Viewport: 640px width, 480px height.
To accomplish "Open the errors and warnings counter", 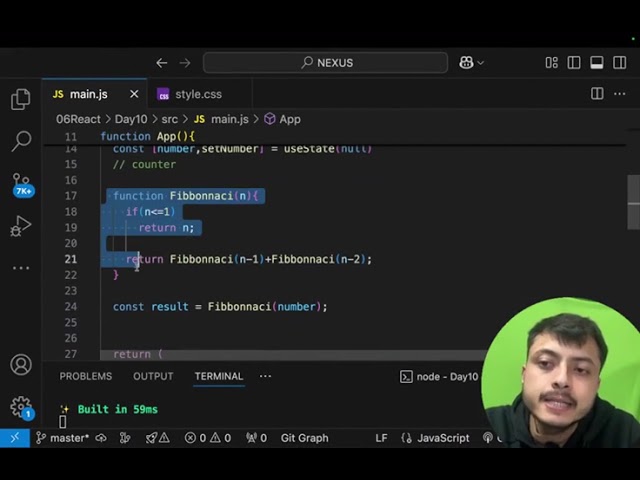I will (x=208, y=438).
